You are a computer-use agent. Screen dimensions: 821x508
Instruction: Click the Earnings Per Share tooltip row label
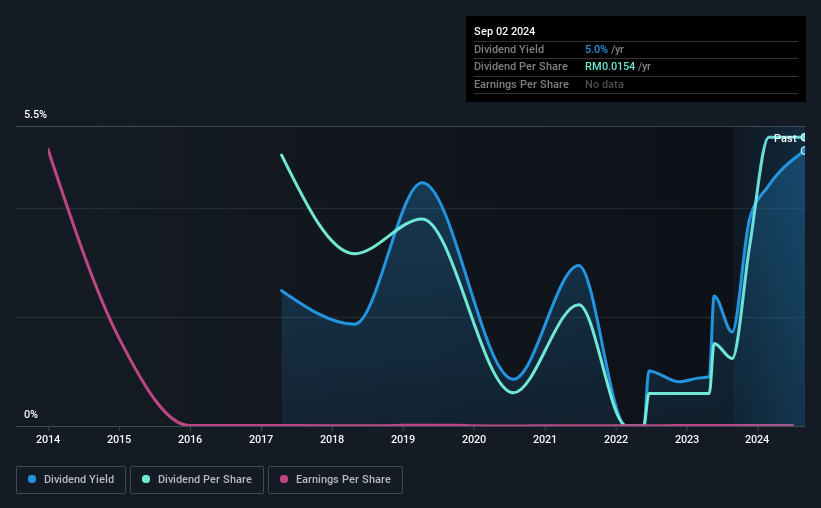(x=521, y=84)
